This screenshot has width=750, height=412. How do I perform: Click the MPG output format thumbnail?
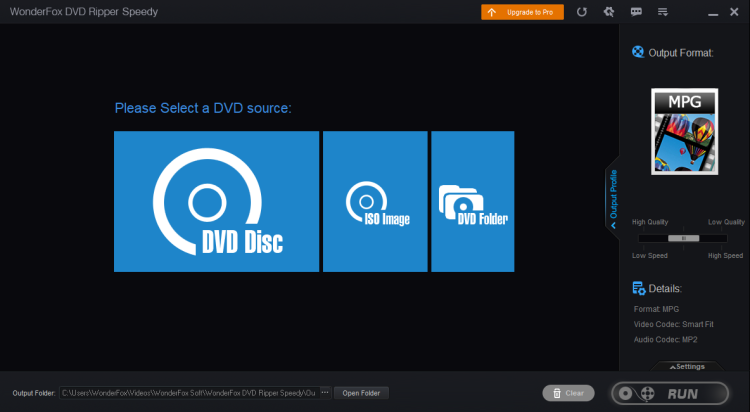pyautogui.click(x=685, y=131)
